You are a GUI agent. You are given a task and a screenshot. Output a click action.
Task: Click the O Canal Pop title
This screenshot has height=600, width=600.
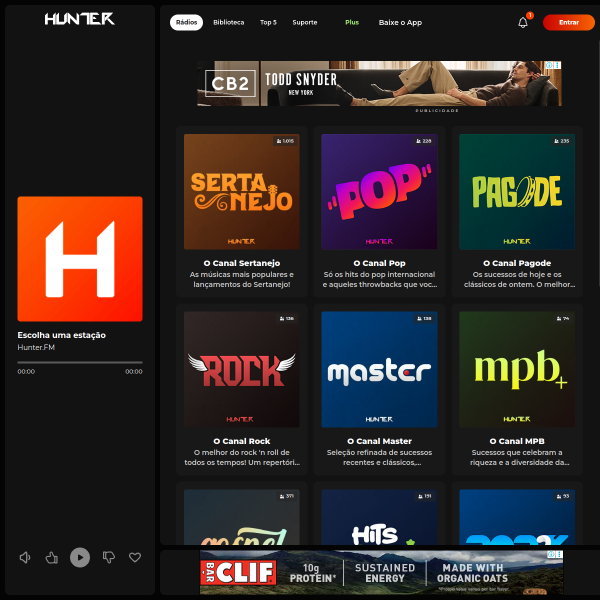click(x=379, y=263)
